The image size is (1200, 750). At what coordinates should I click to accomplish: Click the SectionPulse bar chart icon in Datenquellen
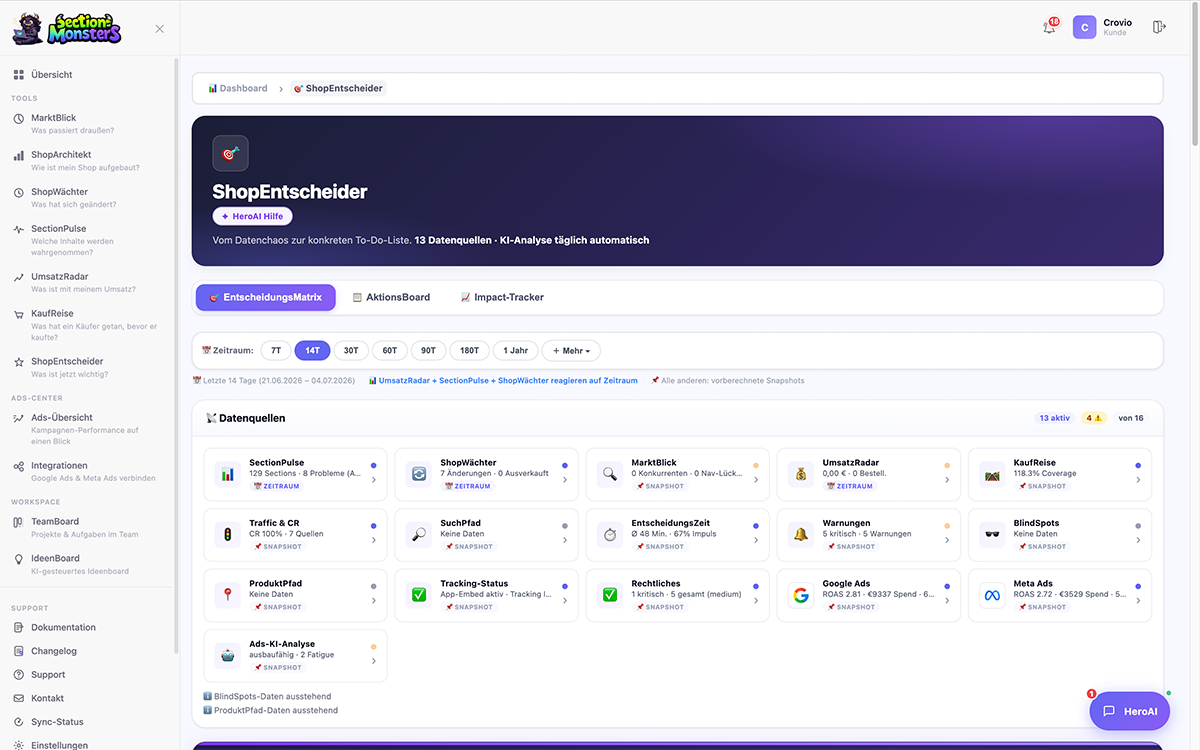coord(228,474)
